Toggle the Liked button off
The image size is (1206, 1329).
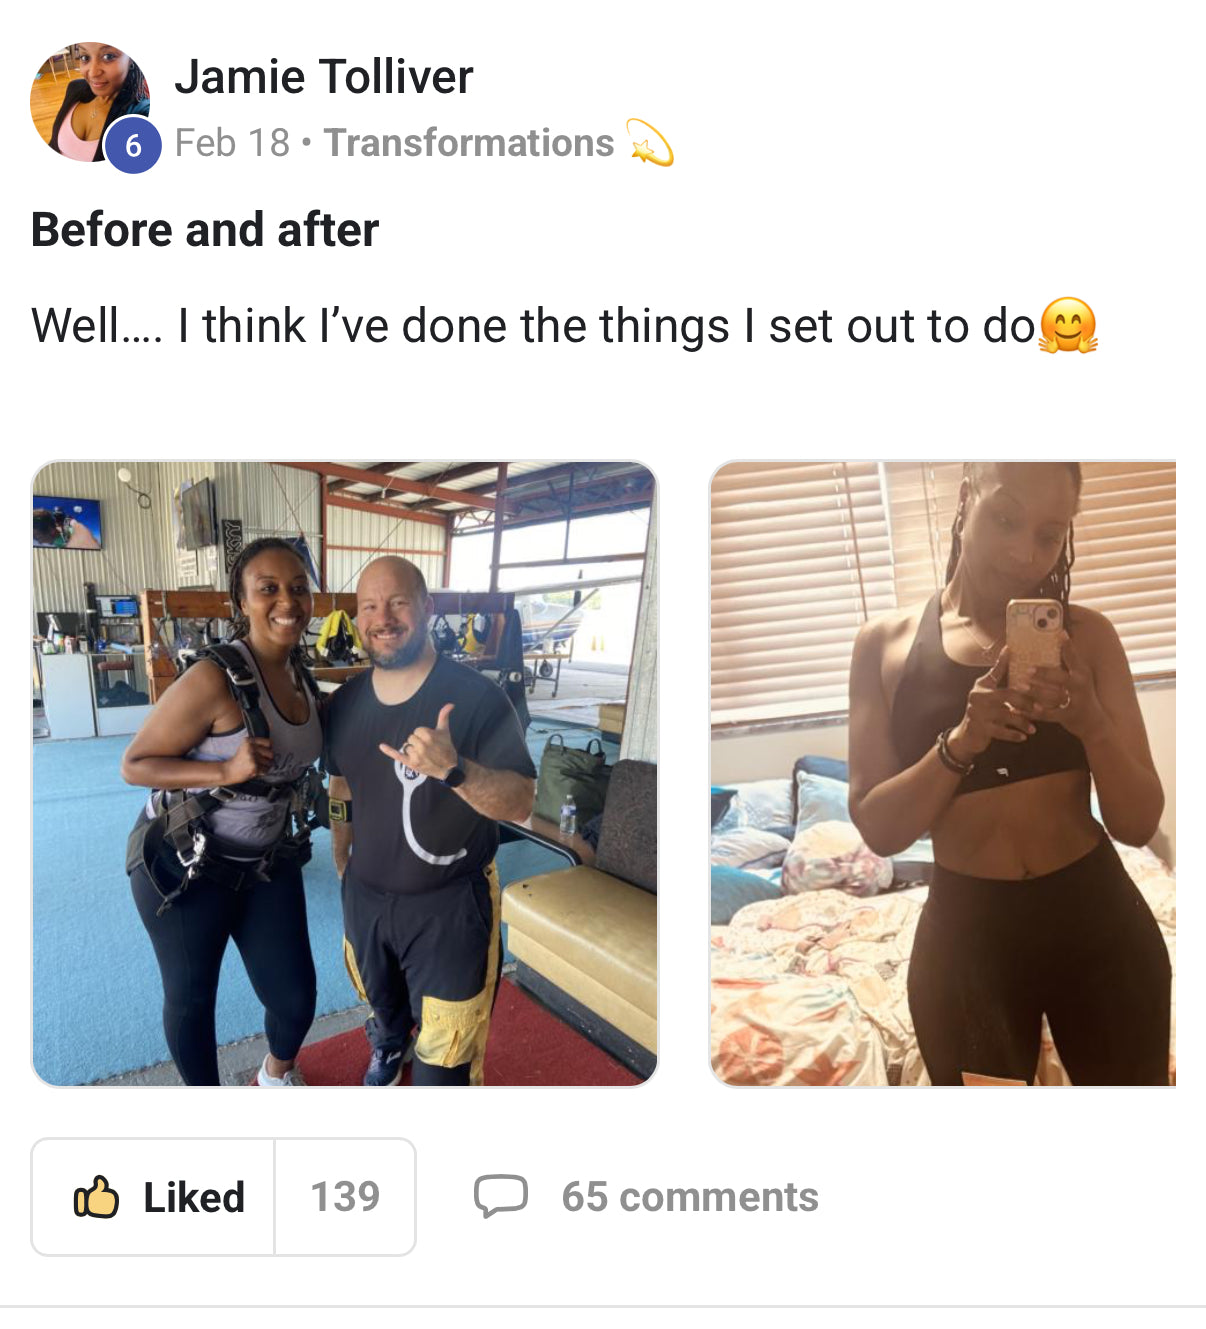[153, 1196]
